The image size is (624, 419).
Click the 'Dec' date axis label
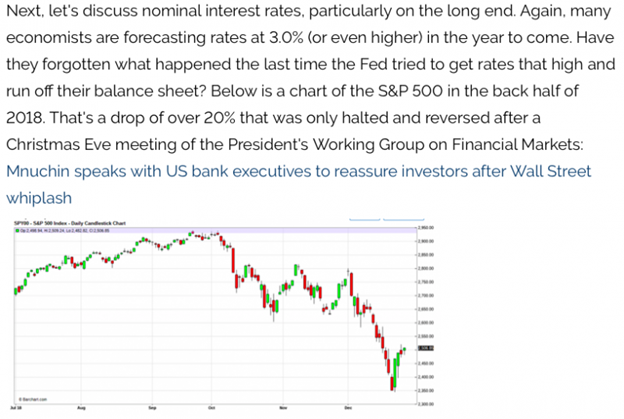(x=348, y=408)
